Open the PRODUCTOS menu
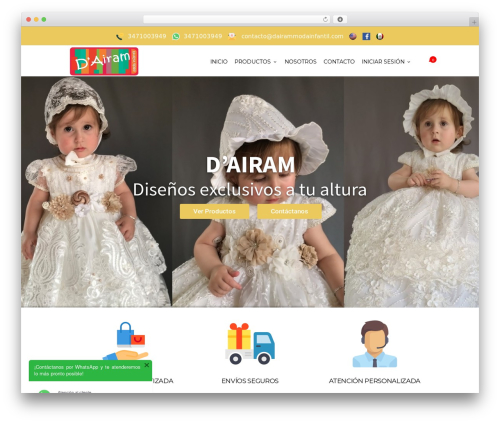 coord(253,62)
